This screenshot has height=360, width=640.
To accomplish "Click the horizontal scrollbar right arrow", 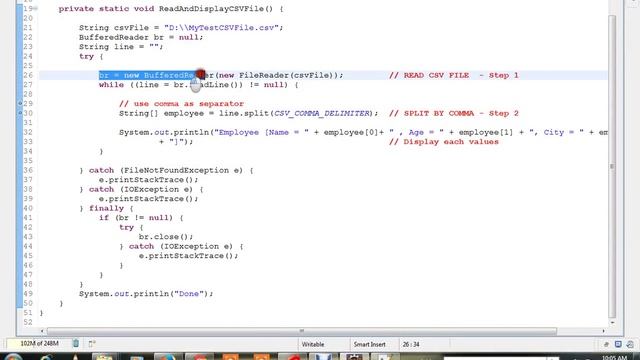I will coord(603,331).
